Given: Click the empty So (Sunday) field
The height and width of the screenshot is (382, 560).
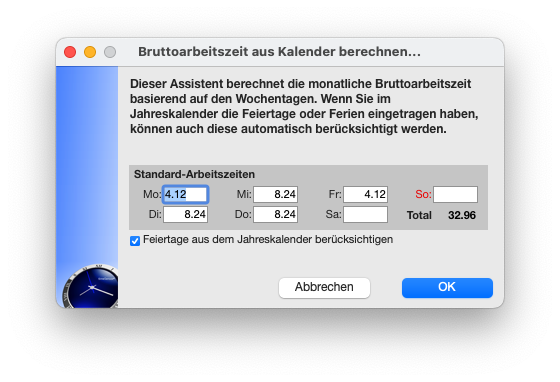Looking at the screenshot, I should [455, 195].
